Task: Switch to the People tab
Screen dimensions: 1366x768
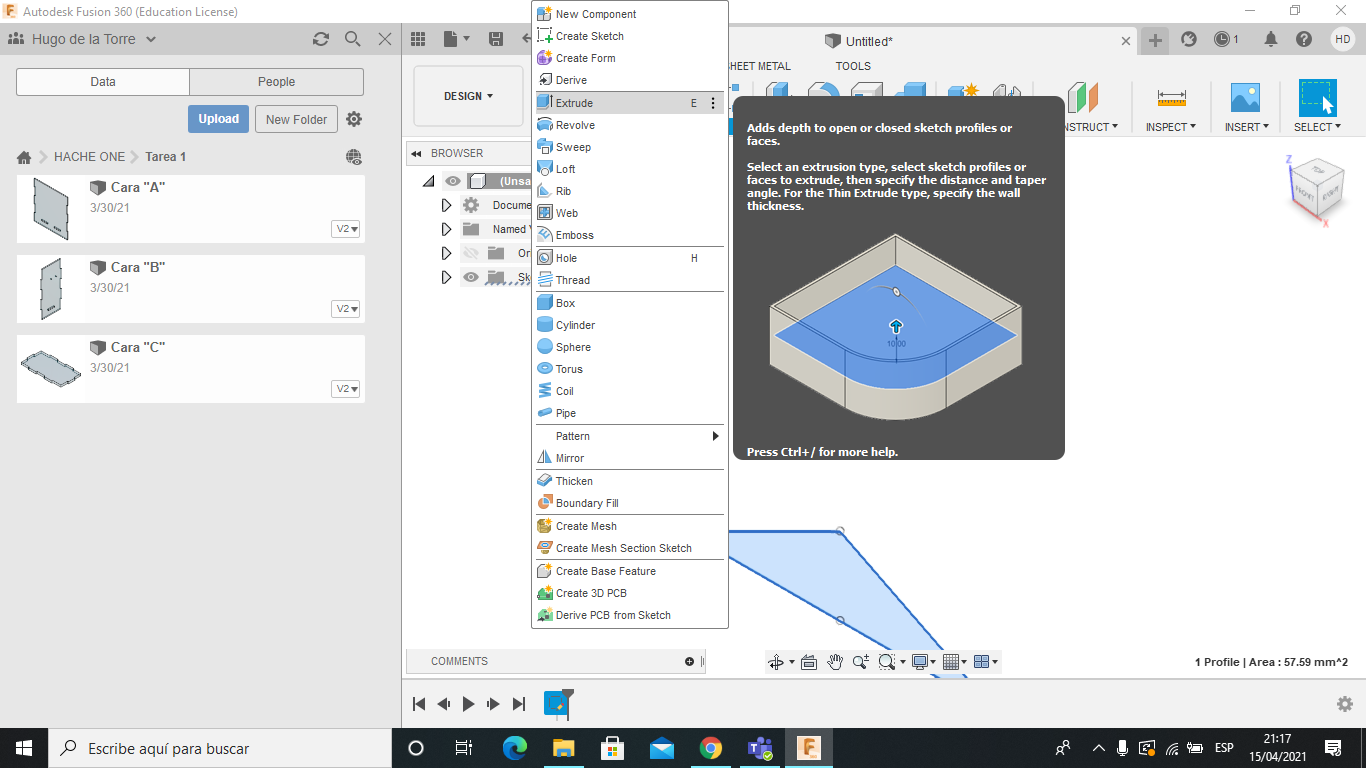Action: point(276,82)
